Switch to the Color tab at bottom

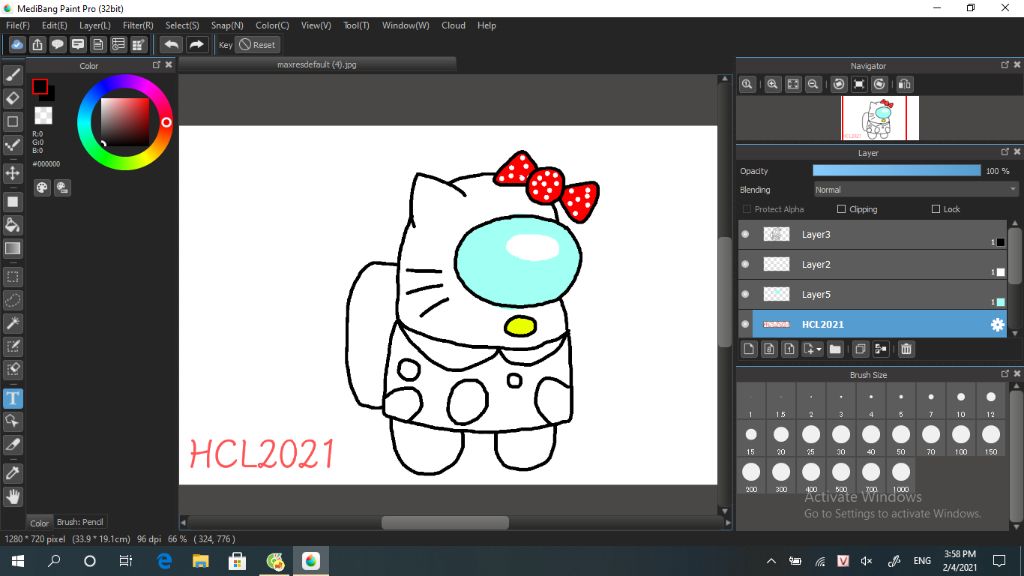point(39,522)
